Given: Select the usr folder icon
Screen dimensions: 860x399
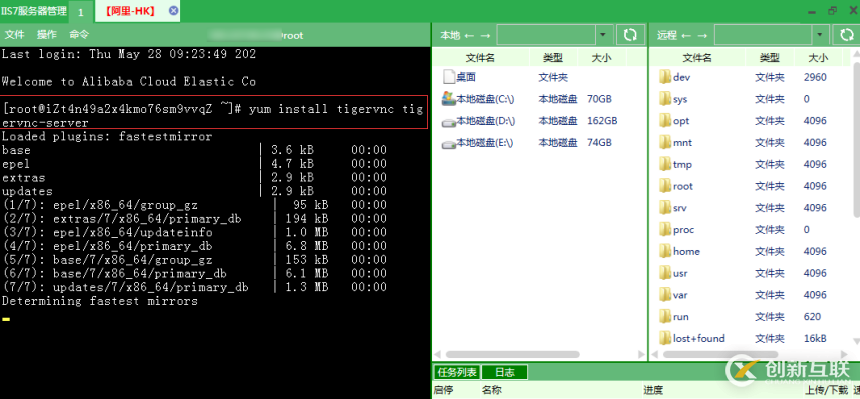Looking at the screenshot, I should point(665,273).
